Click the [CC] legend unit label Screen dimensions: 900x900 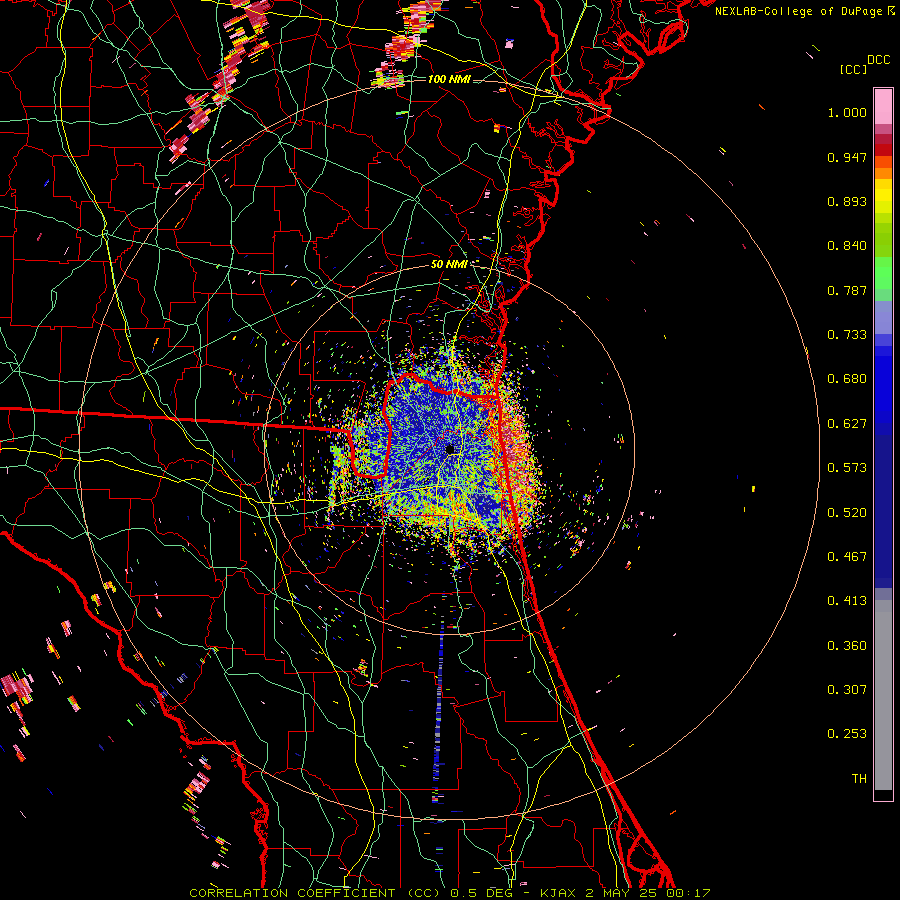(x=853, y=69)
